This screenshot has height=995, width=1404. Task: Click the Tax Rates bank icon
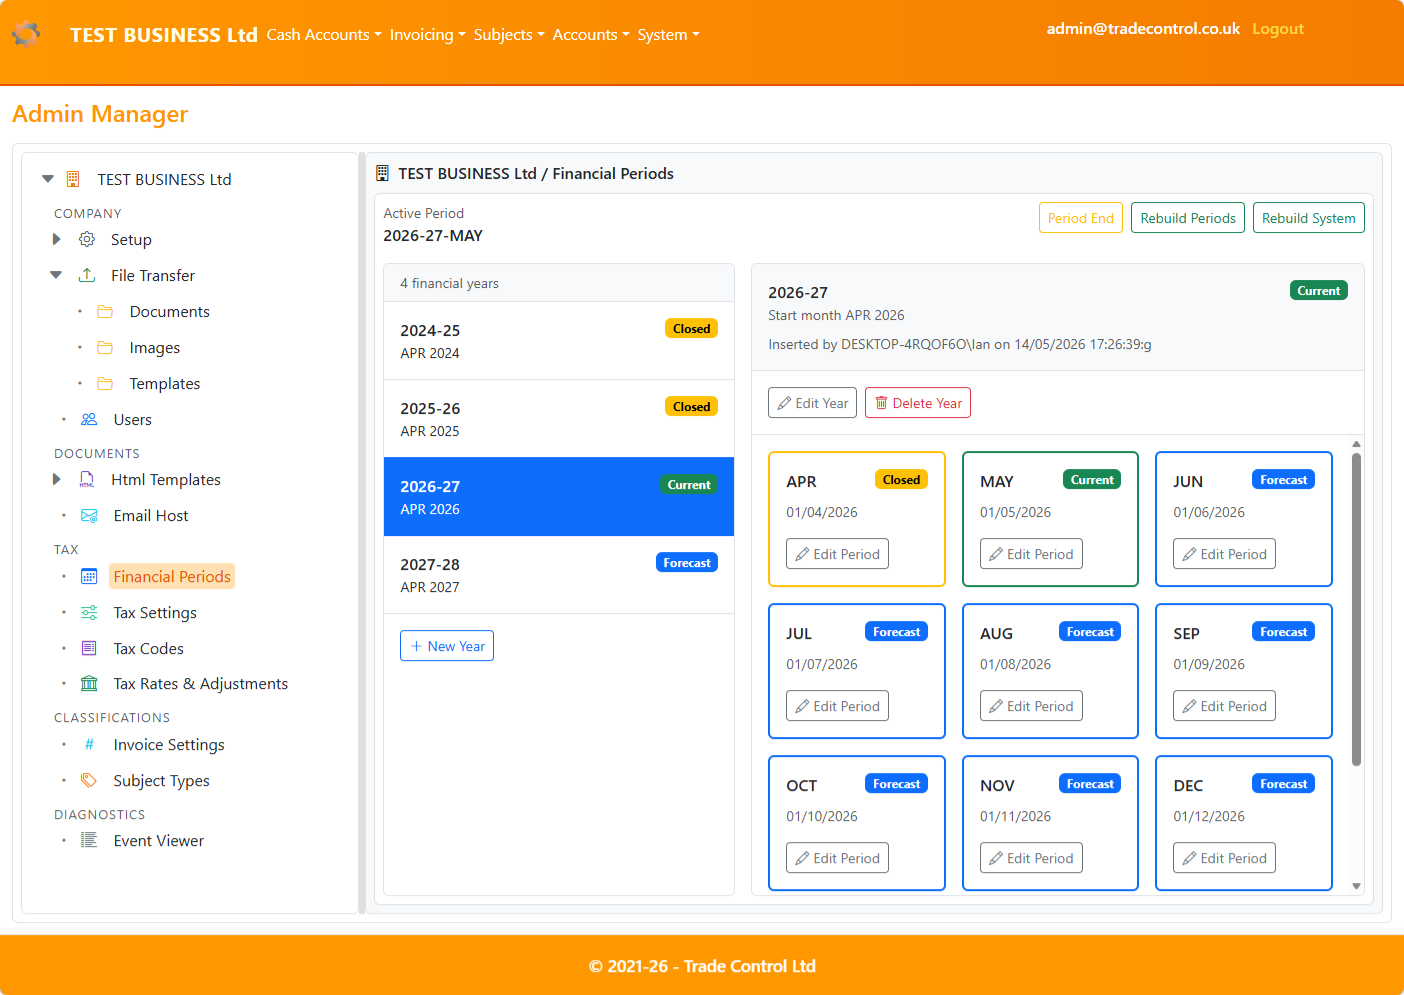pyautogui.click(x=89, y=683)
